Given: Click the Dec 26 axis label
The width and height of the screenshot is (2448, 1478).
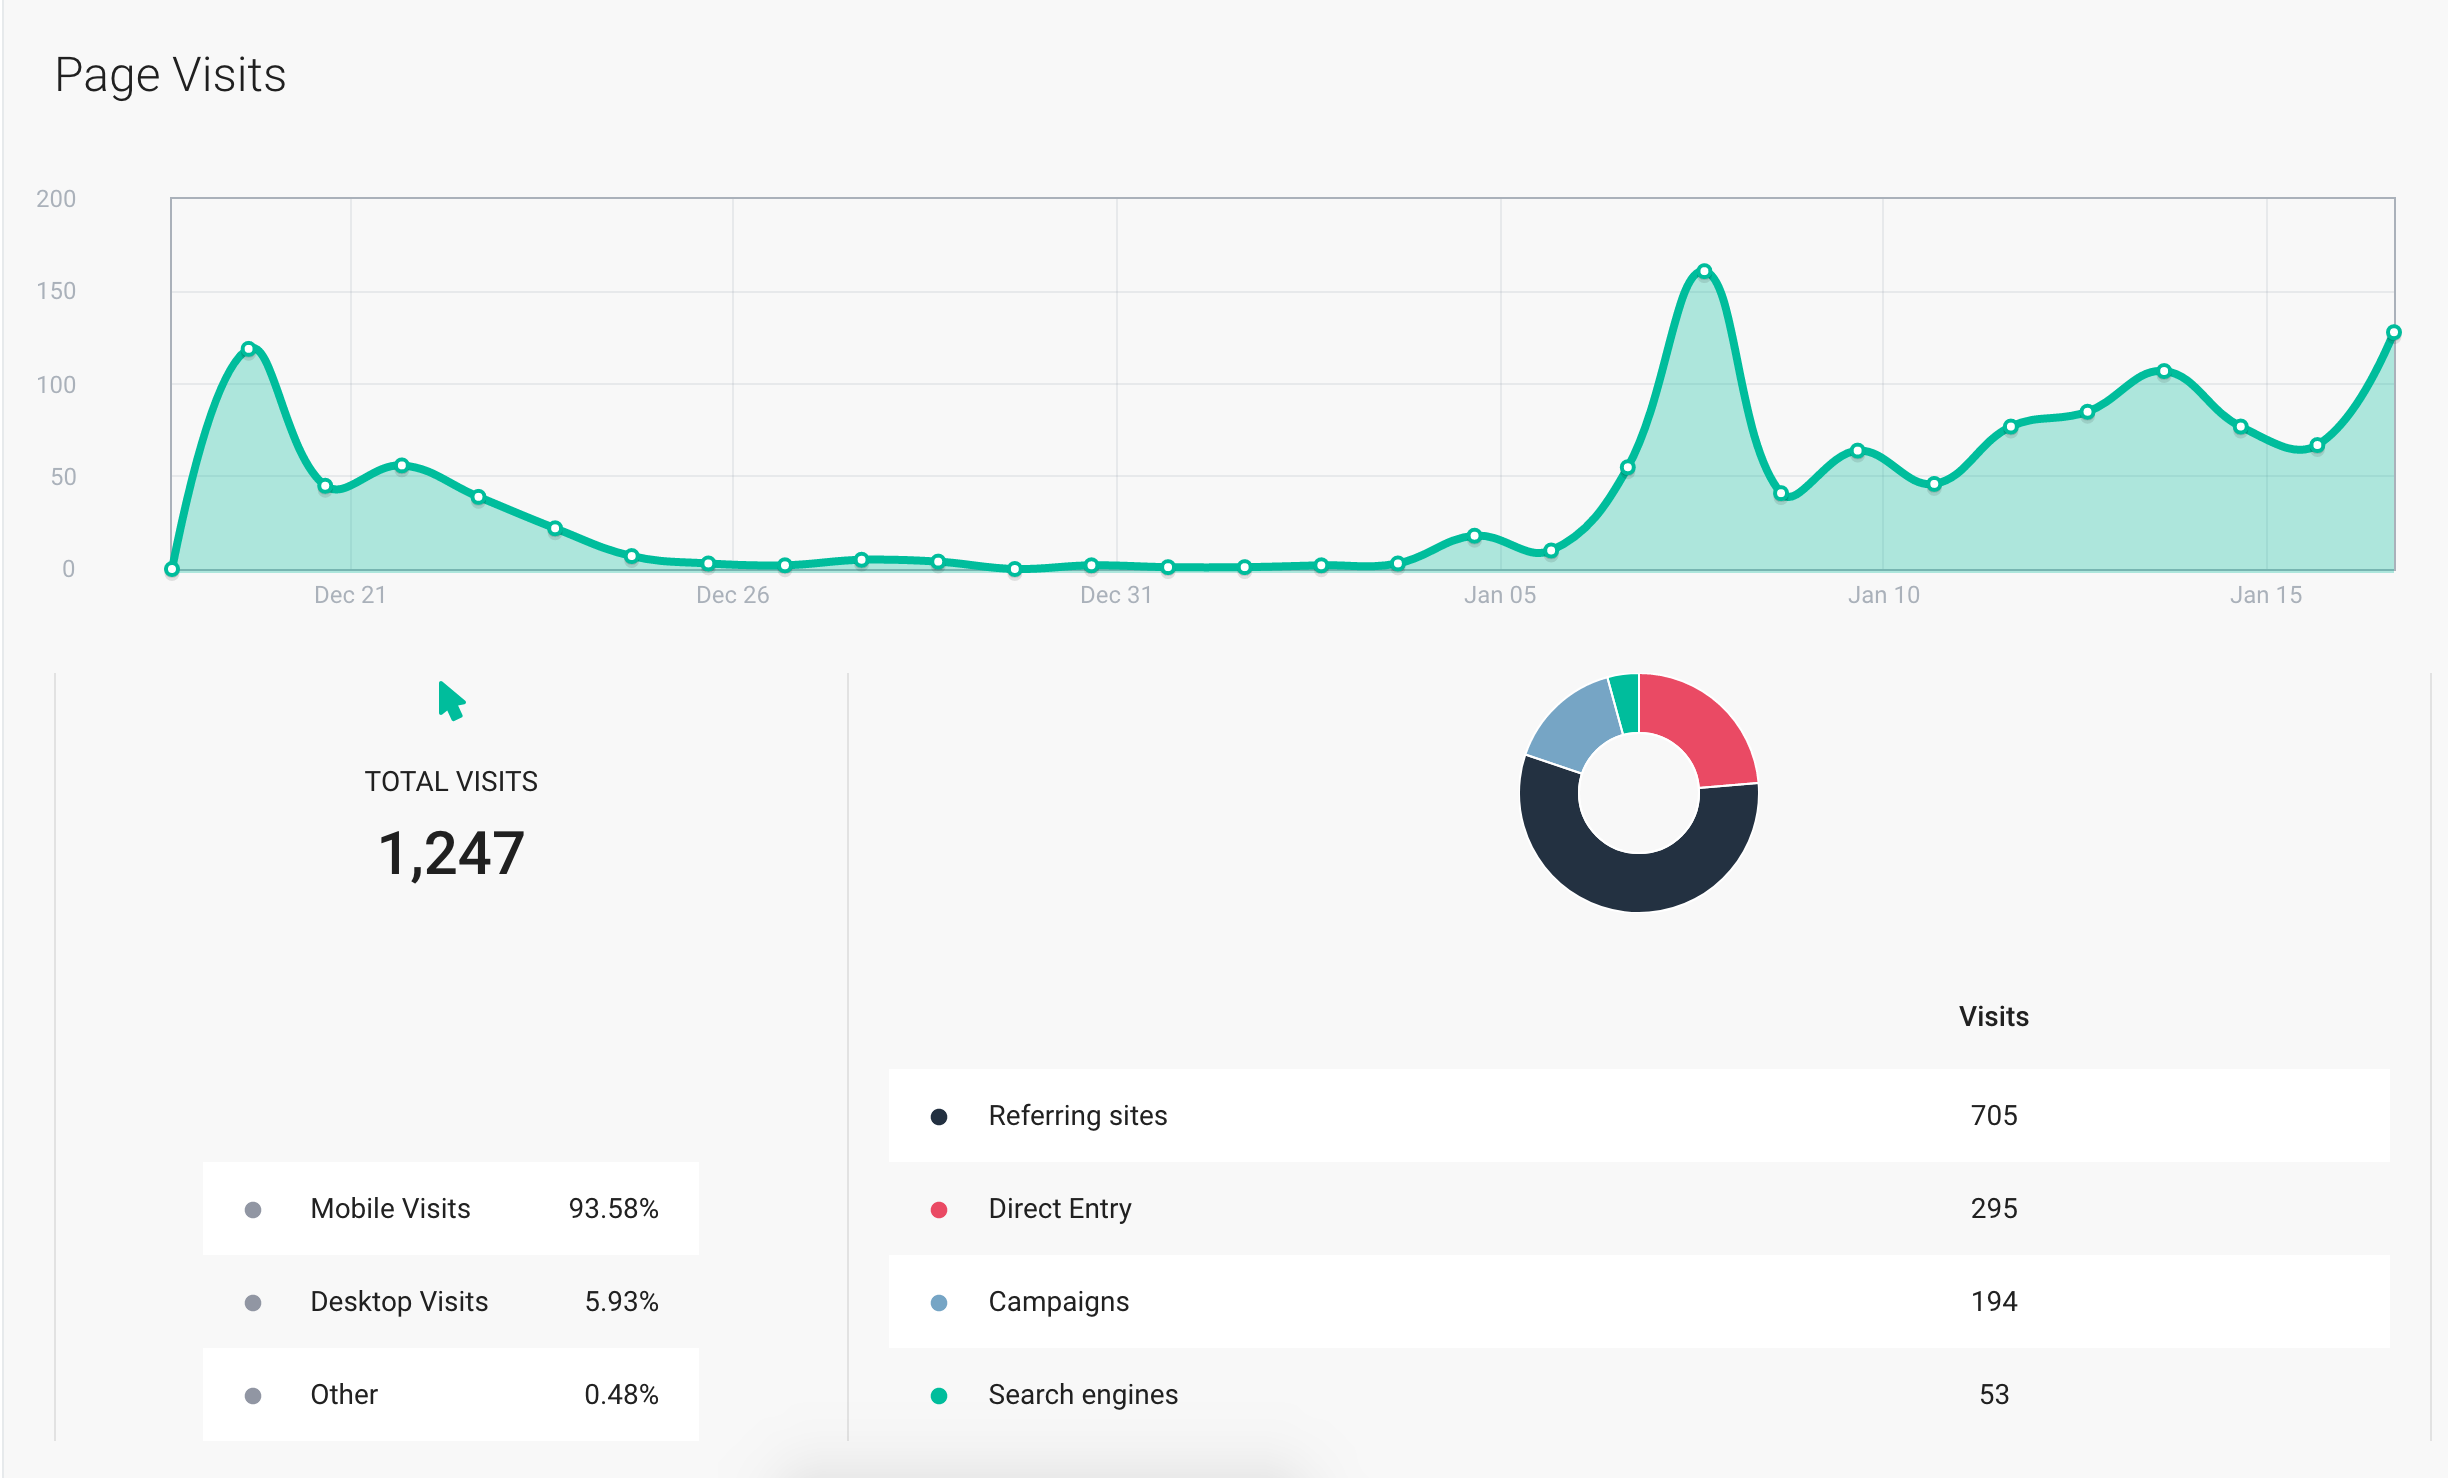Looking at the screenshot, I should click(733, 595).
